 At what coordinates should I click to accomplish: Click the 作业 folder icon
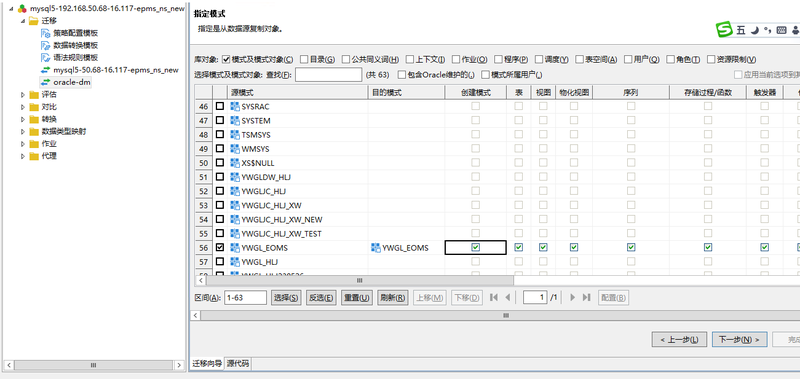[x=34, y=144]
